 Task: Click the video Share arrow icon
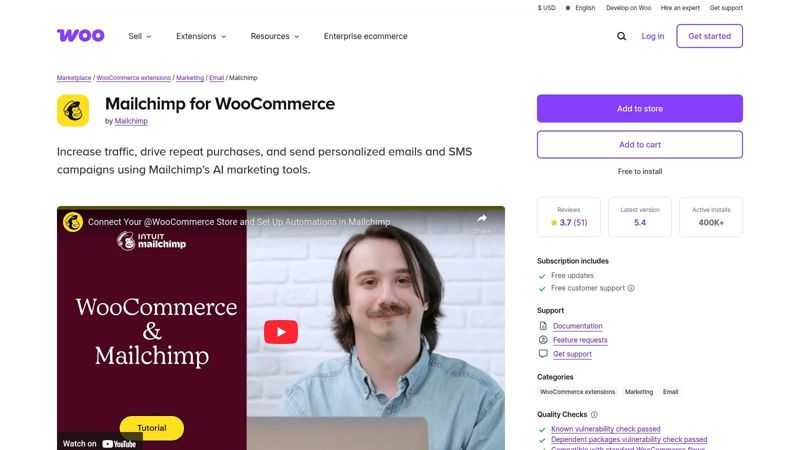[482, 219]
